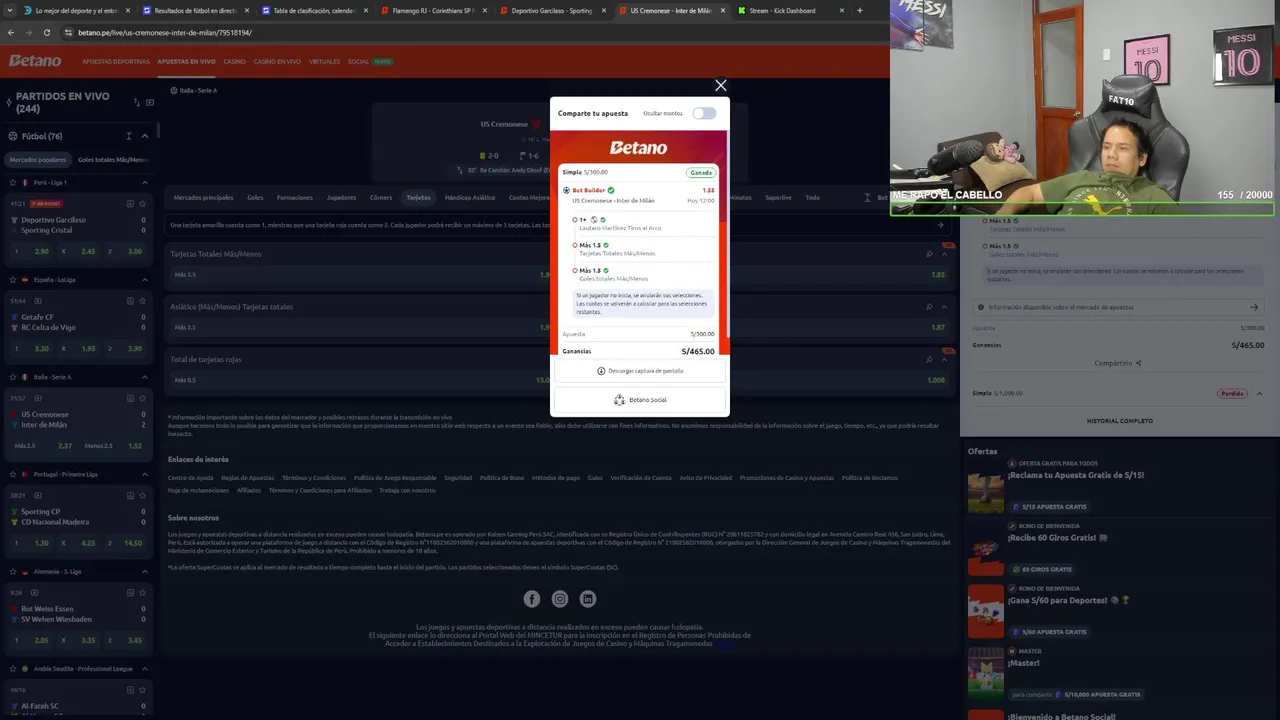
Task: Collapse Total de tarjetas rojas market
Action: 944,360
